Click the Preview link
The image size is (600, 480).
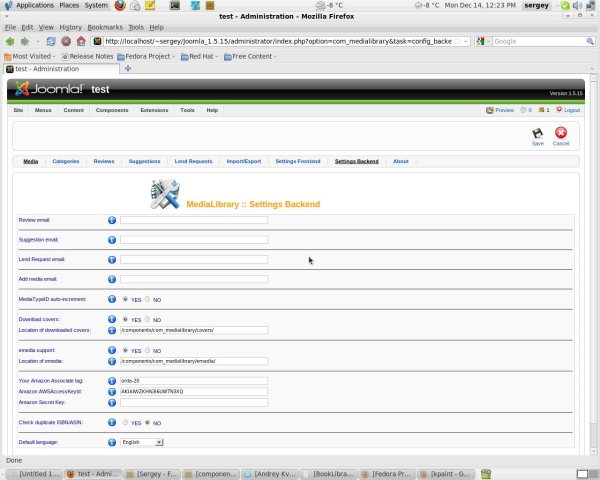[x=500, y=110]
